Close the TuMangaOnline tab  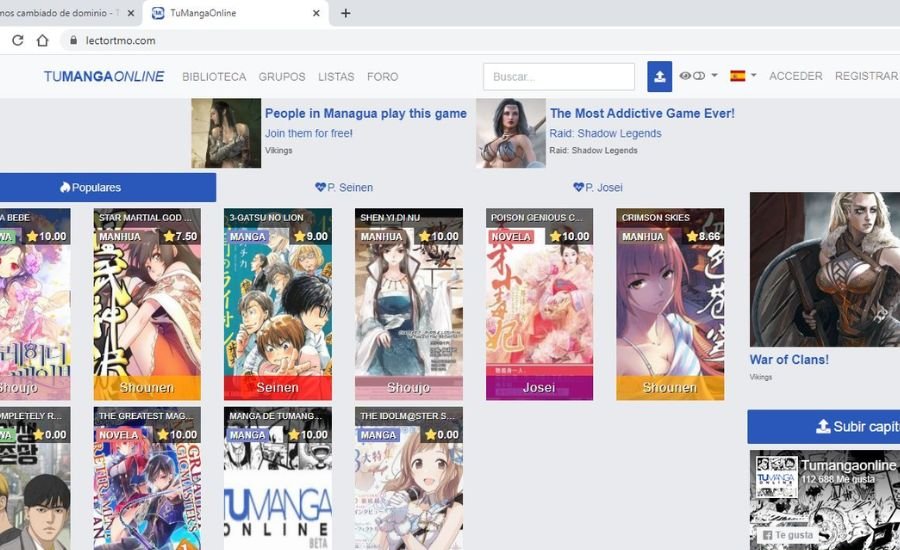[x=316, y=13]
